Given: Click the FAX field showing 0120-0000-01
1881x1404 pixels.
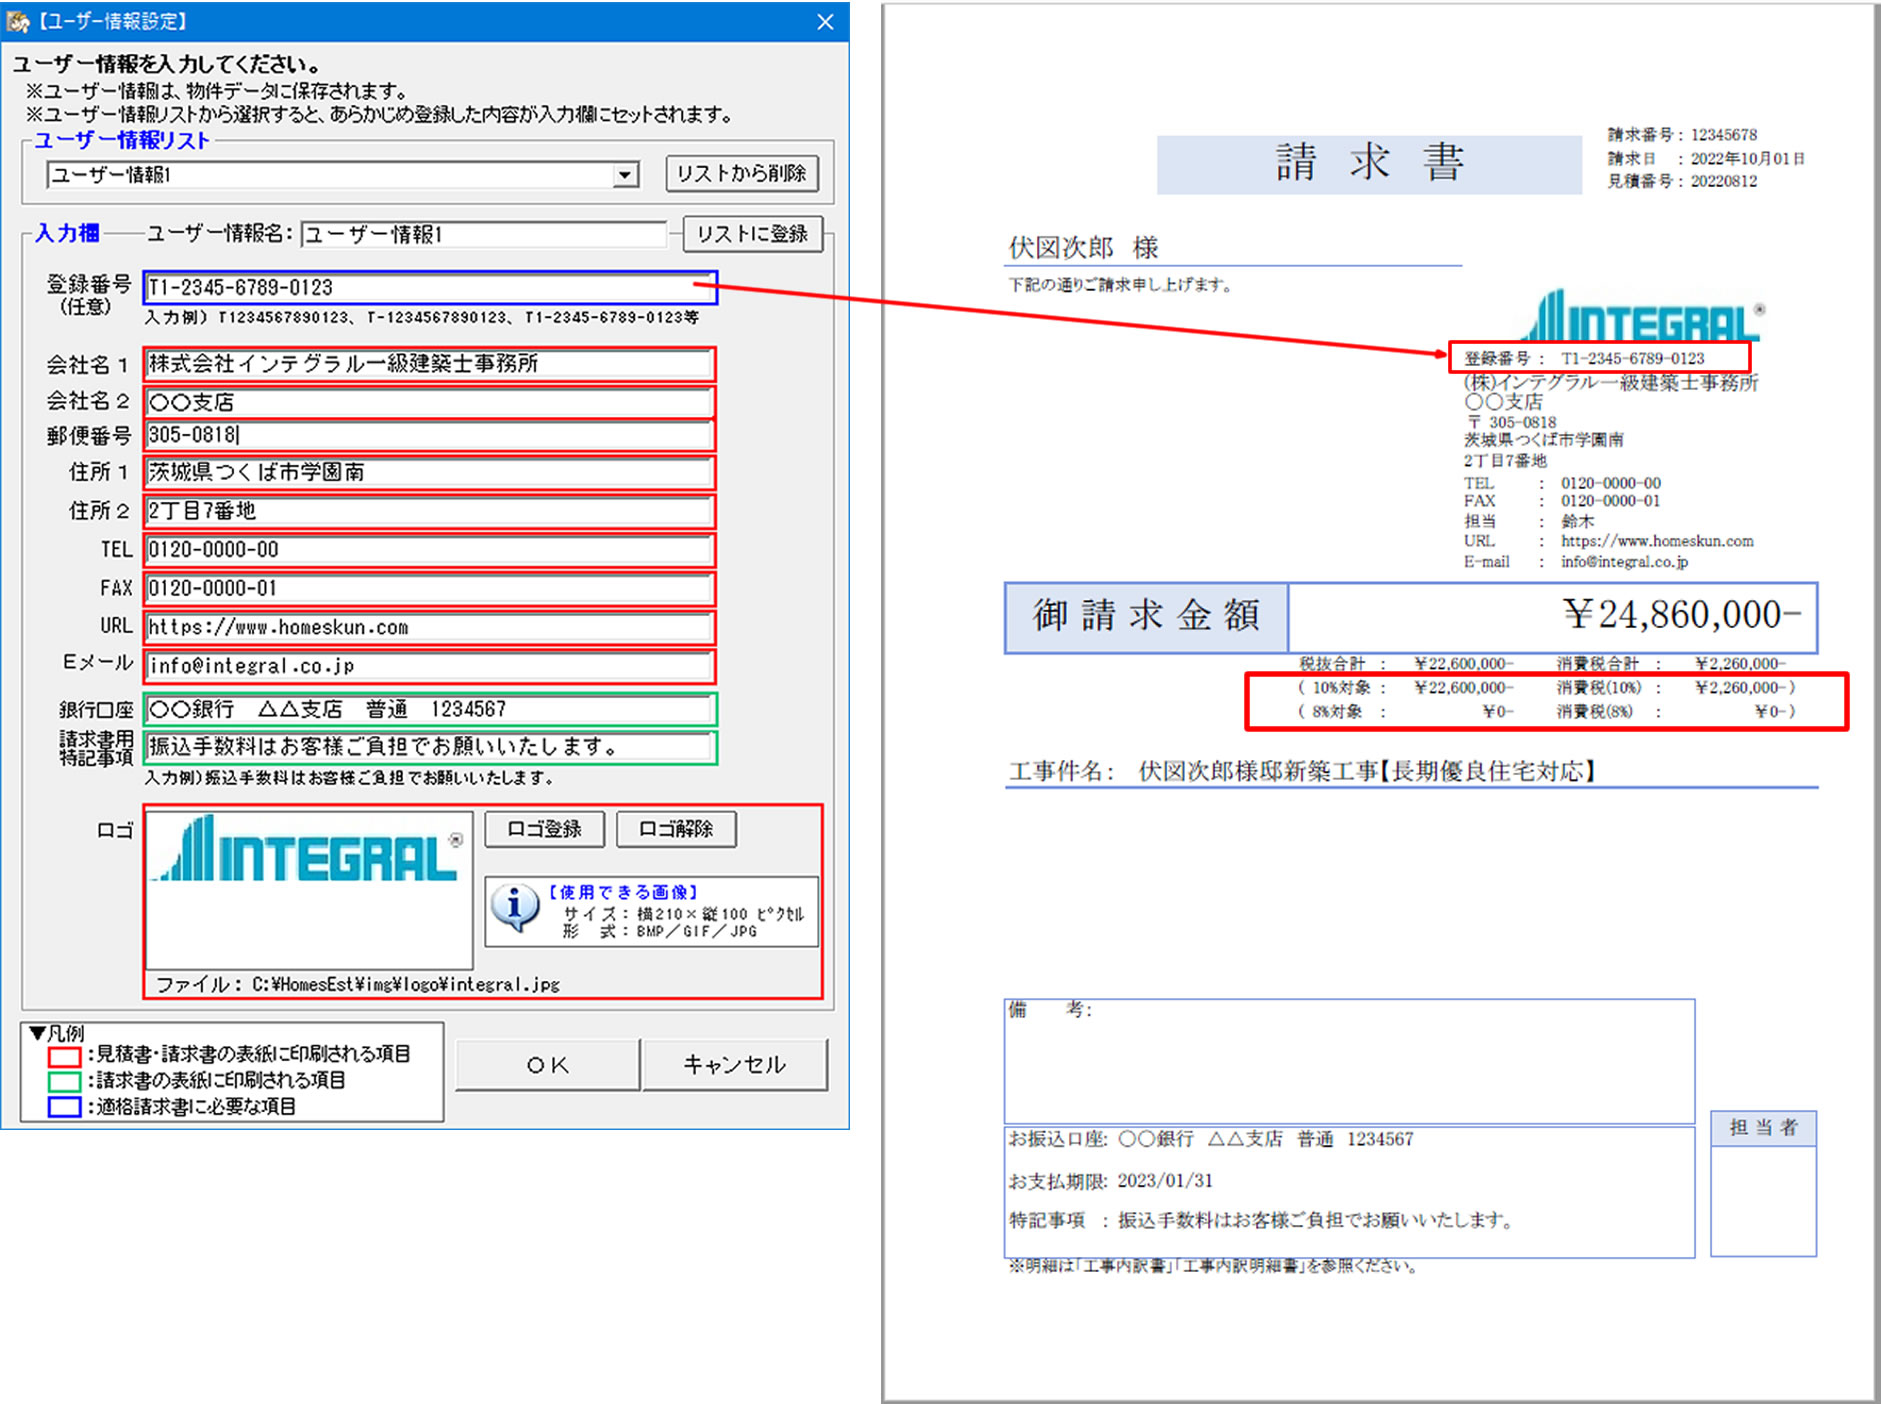Looking at the screenshot, I should [430, 588].
